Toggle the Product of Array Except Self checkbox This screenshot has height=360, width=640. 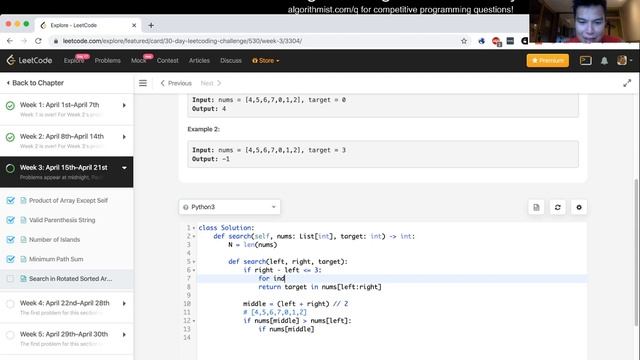point(10,200)
